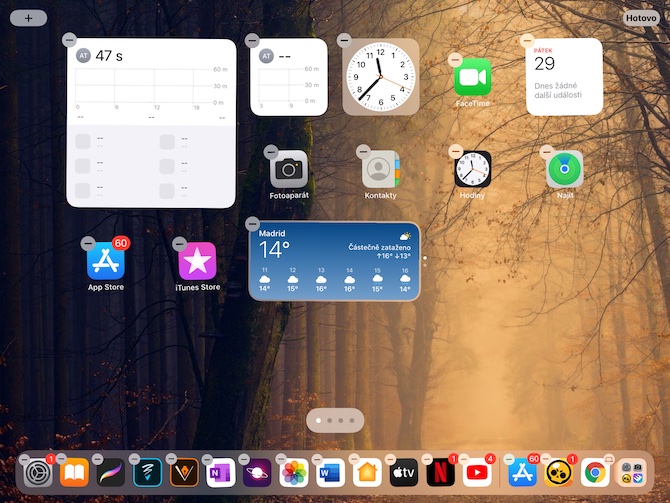Screen dimensions: 670x503
Task: Select the Madrid weather widget
Action: 334,261
